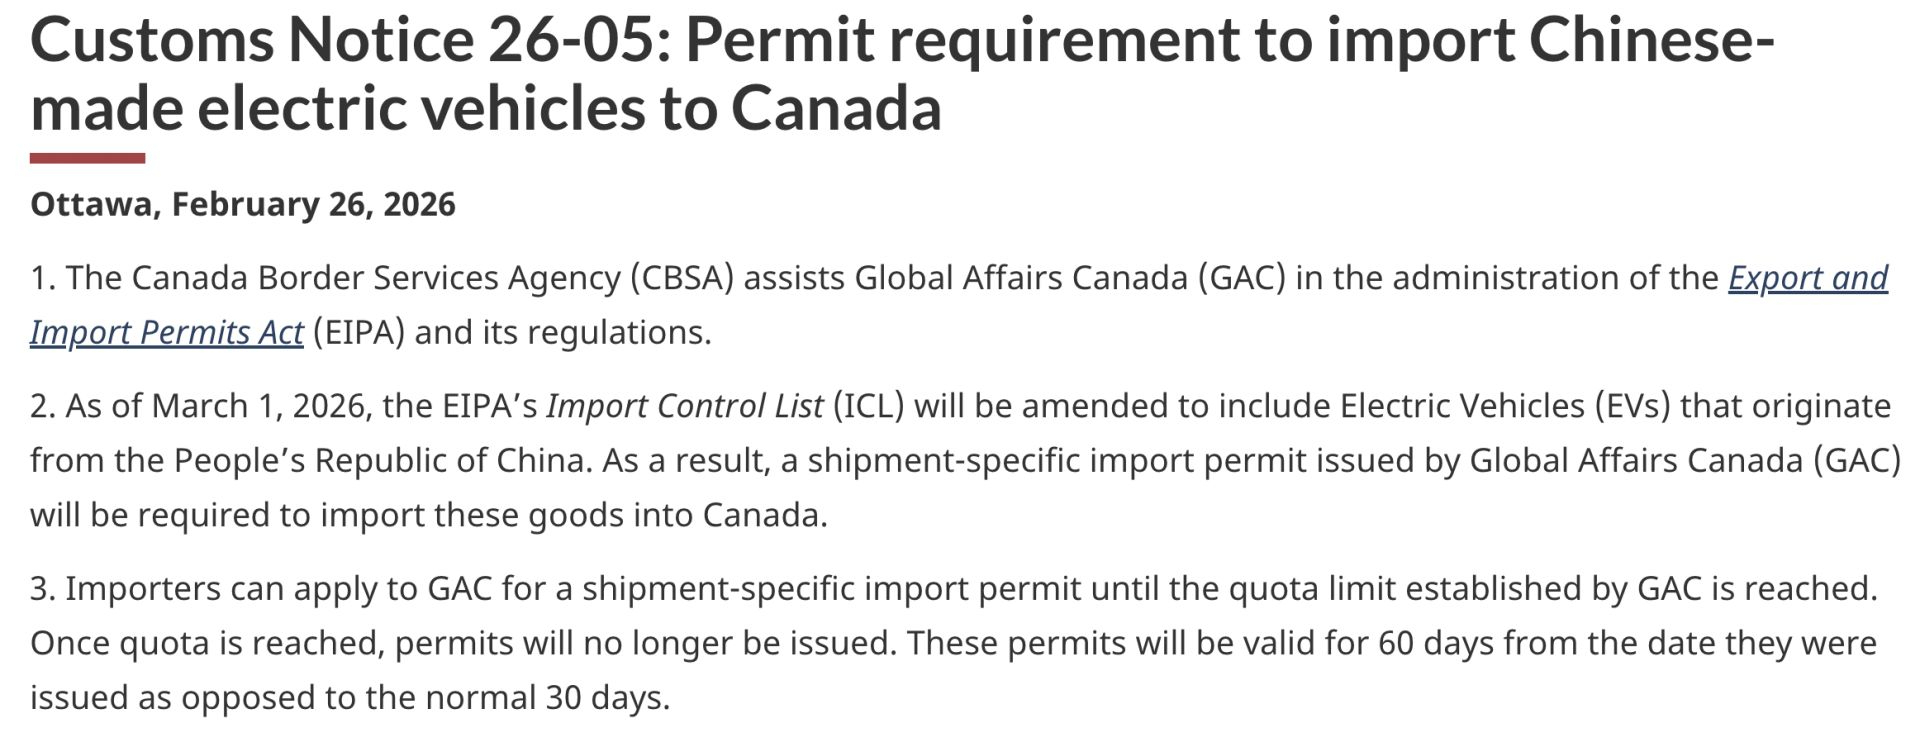Image resolution: width=1920 pixels, height=737 pixels.
Task: Click "made electric vehicles to Canada" heading line
Action: [486, 108]
